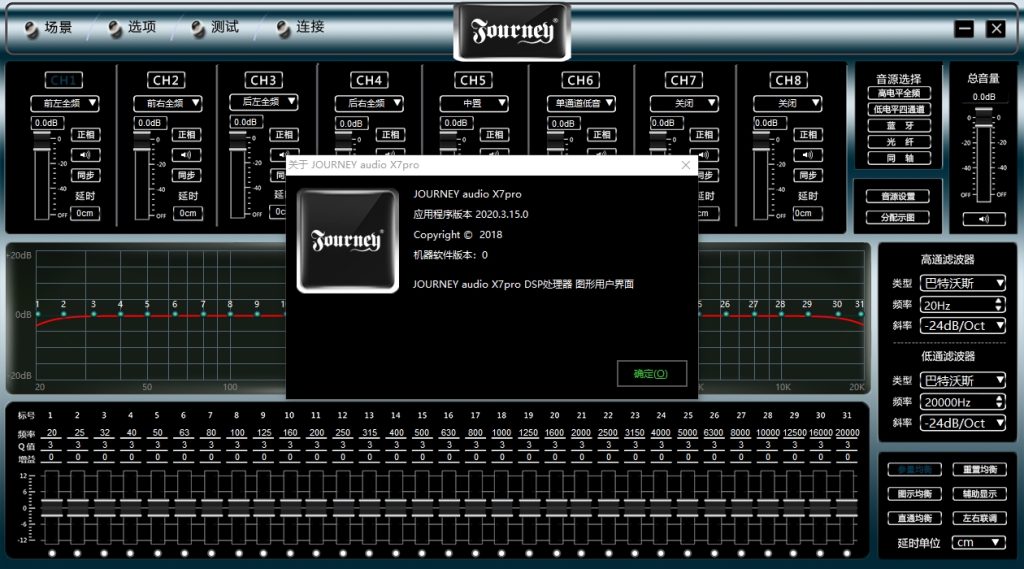The image size is (1024, 569).
Task: Select 蓝牙 Bluetooth audio source
Action: pyautogui.click(x=899, y=125)
